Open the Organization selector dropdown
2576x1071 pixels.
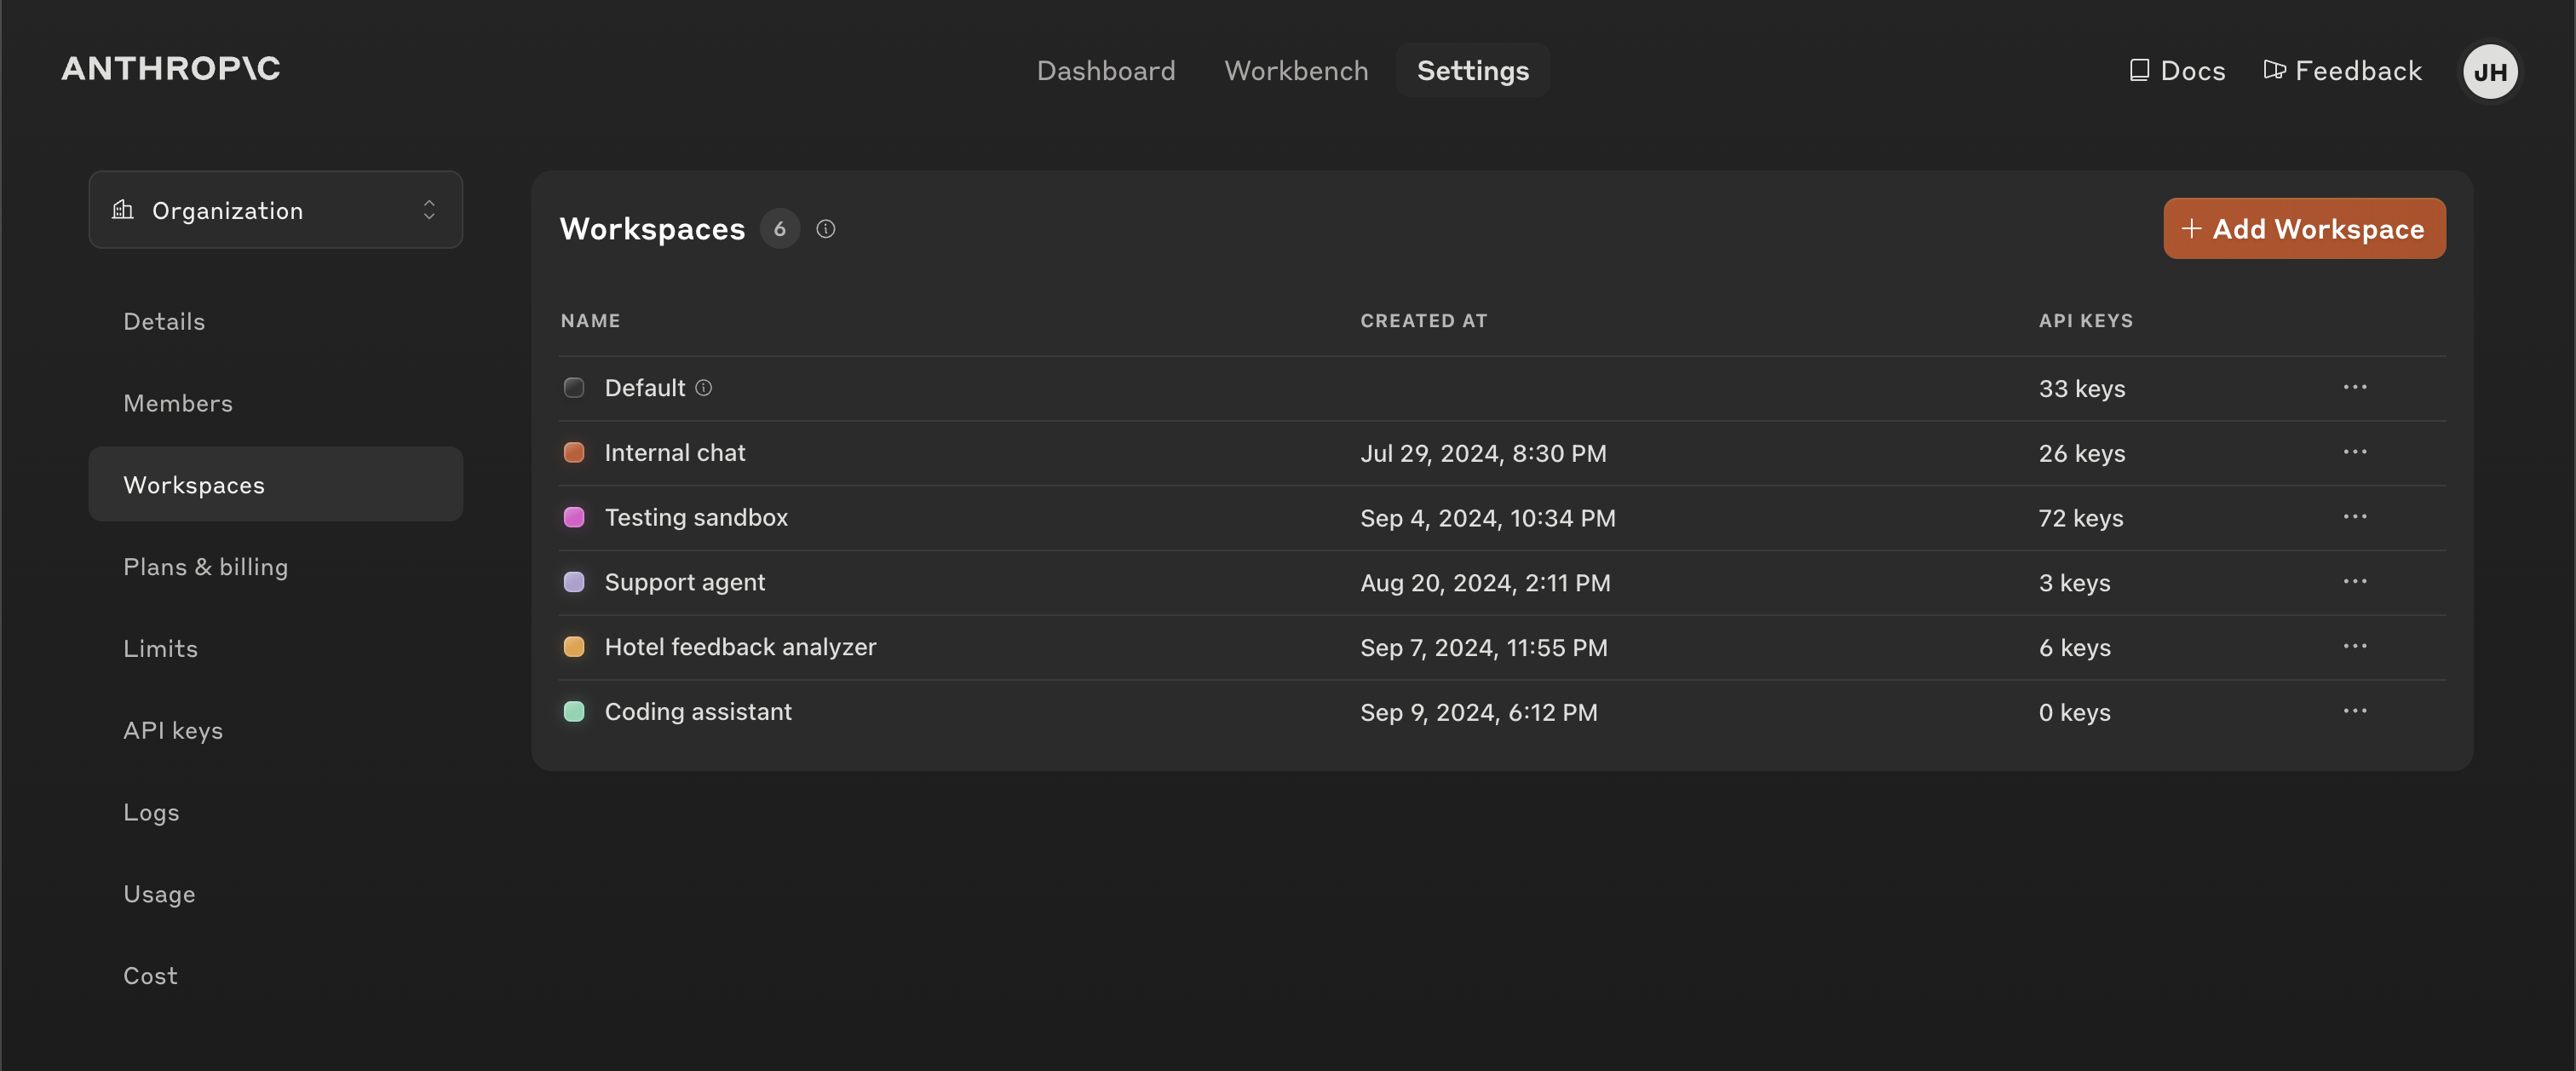pyautogui.click(x=275, y=210)
